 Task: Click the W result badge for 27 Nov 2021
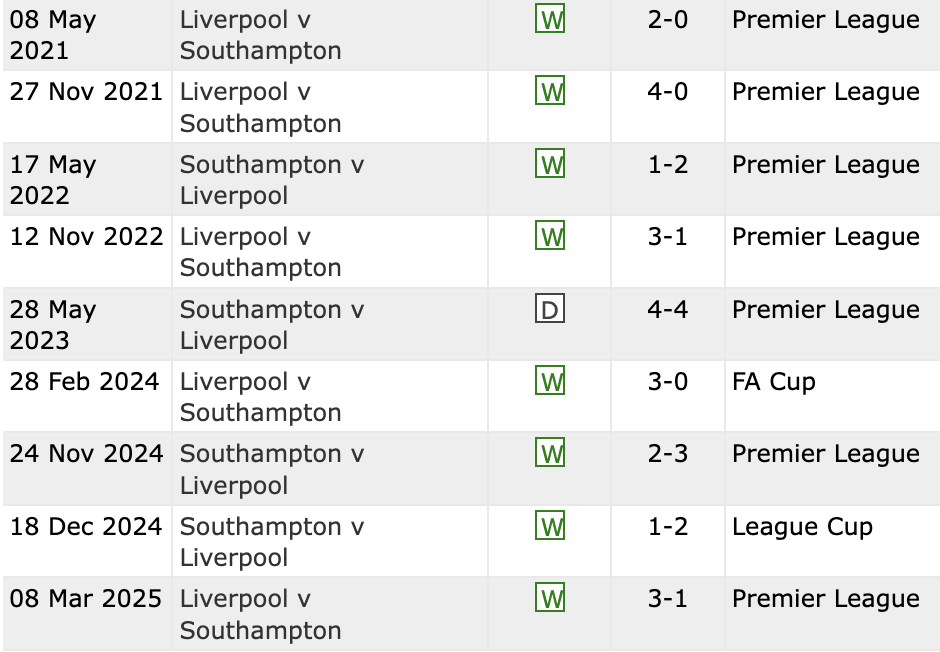coord(550,92)
